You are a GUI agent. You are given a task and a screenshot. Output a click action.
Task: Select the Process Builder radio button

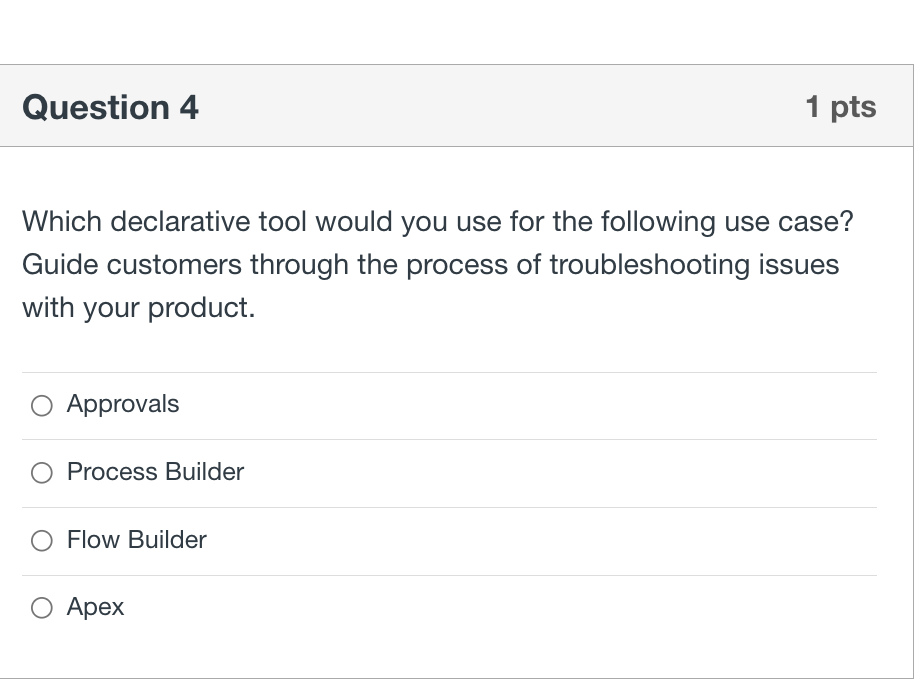[x=42, y=472]
